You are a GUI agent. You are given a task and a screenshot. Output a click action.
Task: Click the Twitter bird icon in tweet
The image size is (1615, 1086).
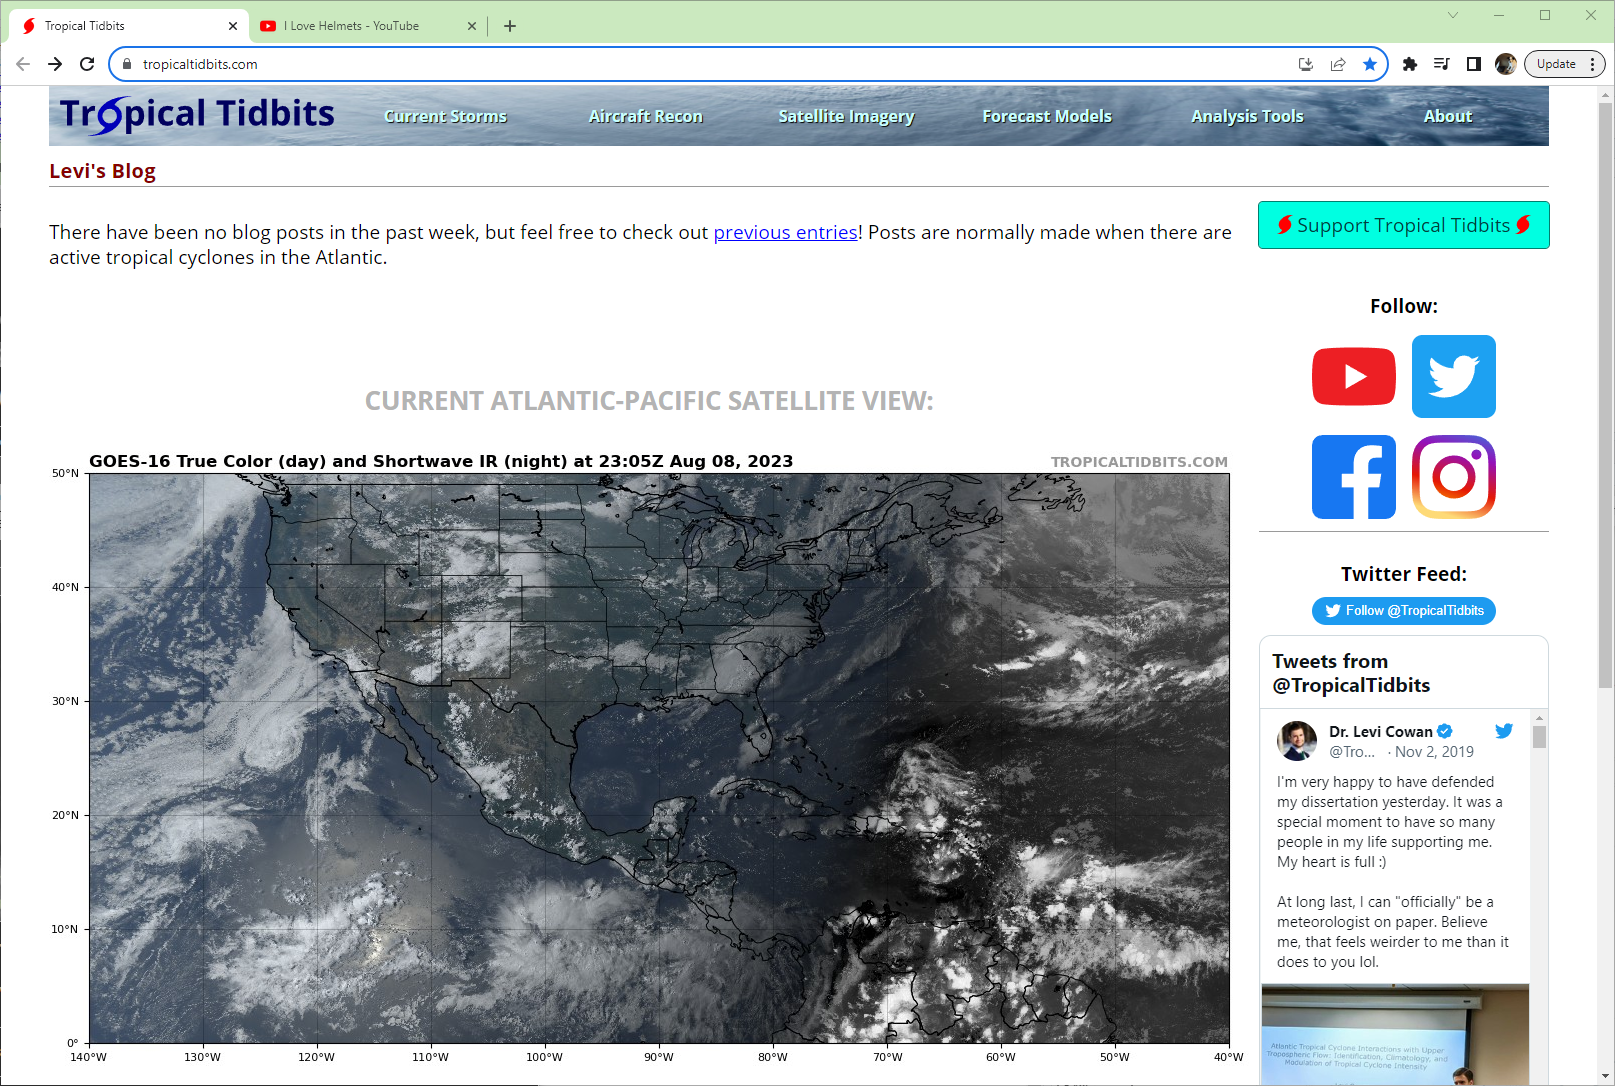tap(1504, 731)
